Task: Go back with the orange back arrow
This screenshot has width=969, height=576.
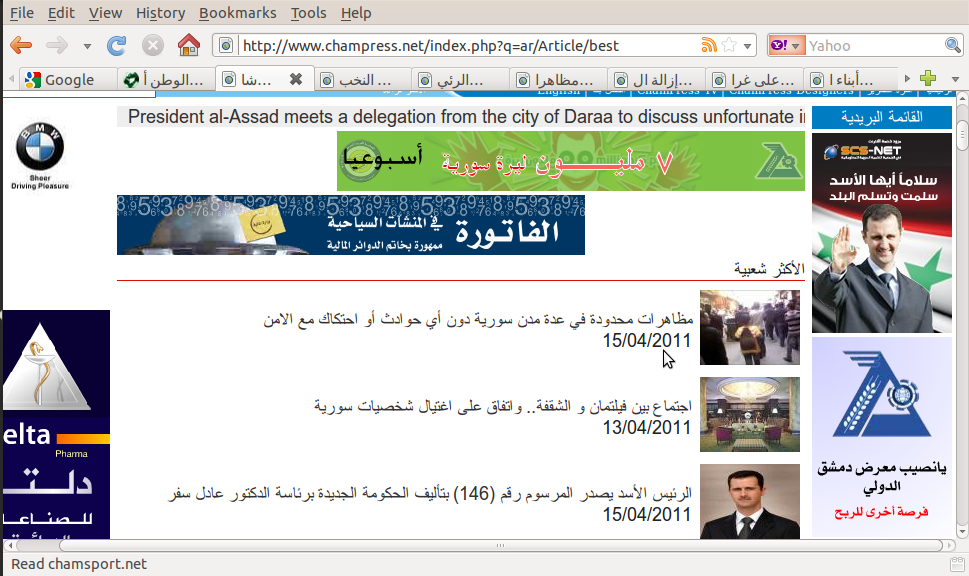Action: pyautogui.click(x=21, y=45)
